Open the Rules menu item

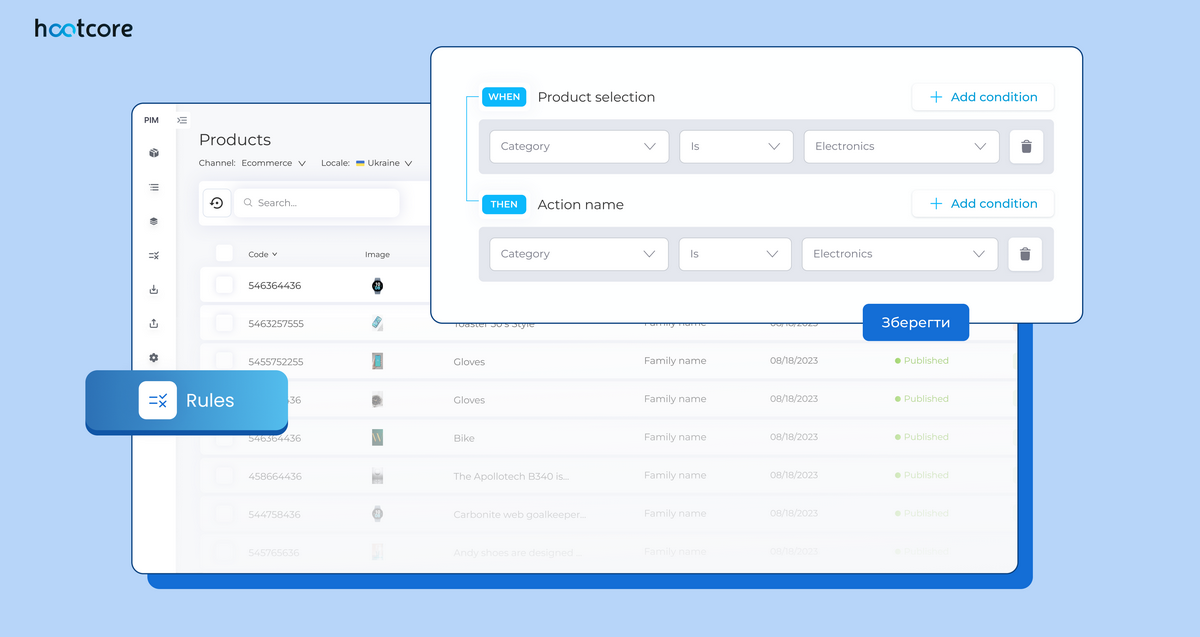coord(187,401)
